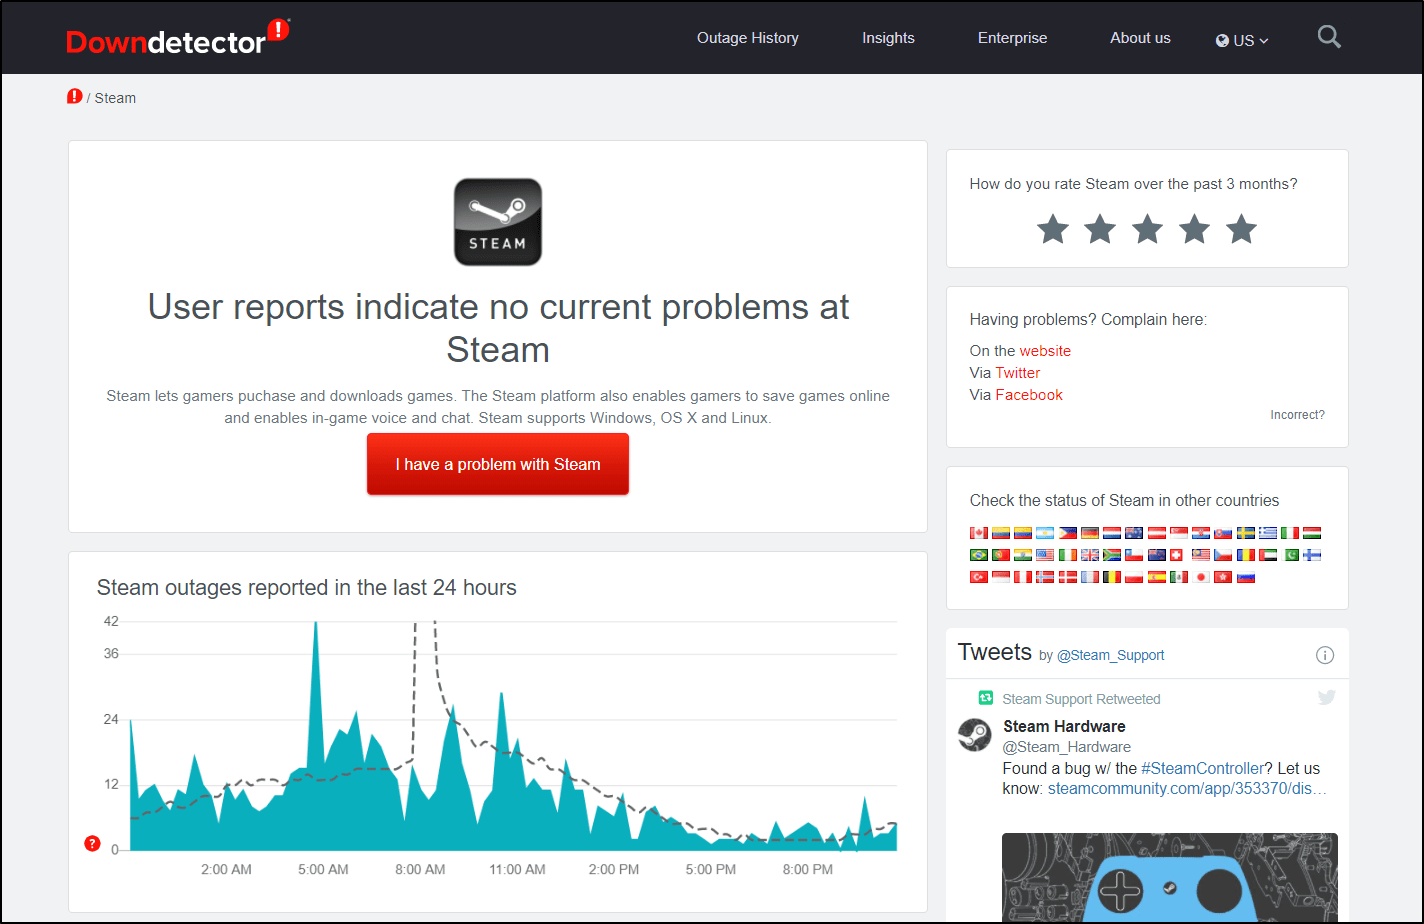Image resolution: width=1424 pixels, height=924 pixels.
Task: Go to Enterprise page
Action: click(x=1012, y=38)
